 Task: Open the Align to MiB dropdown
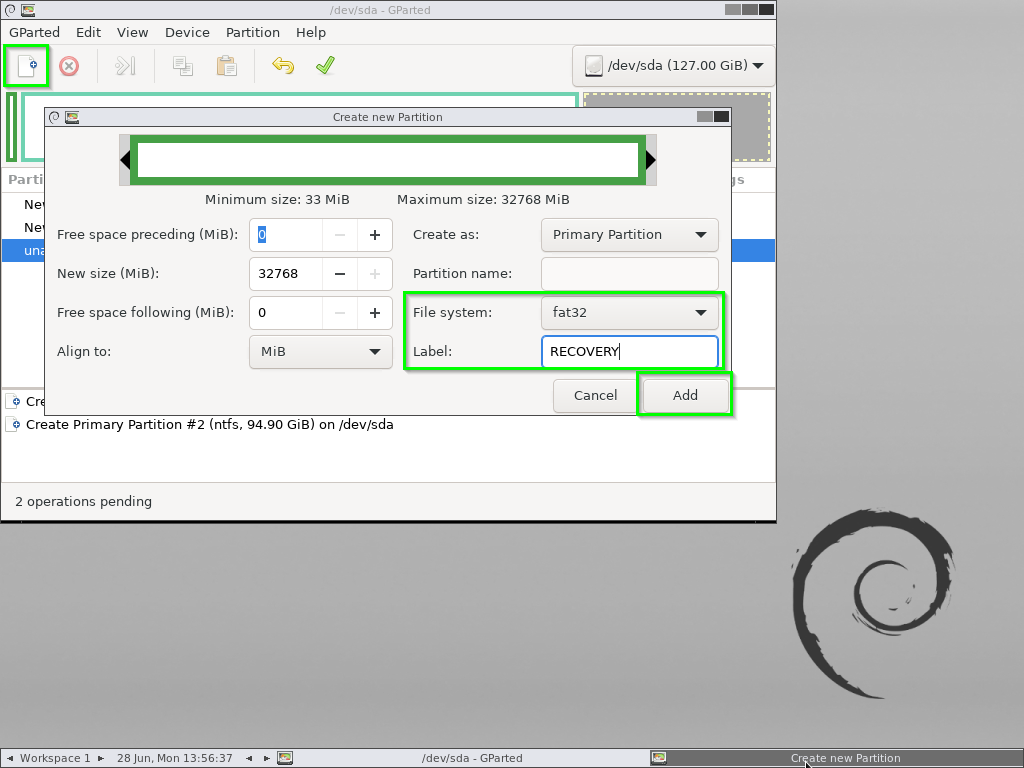coord(321,351)
